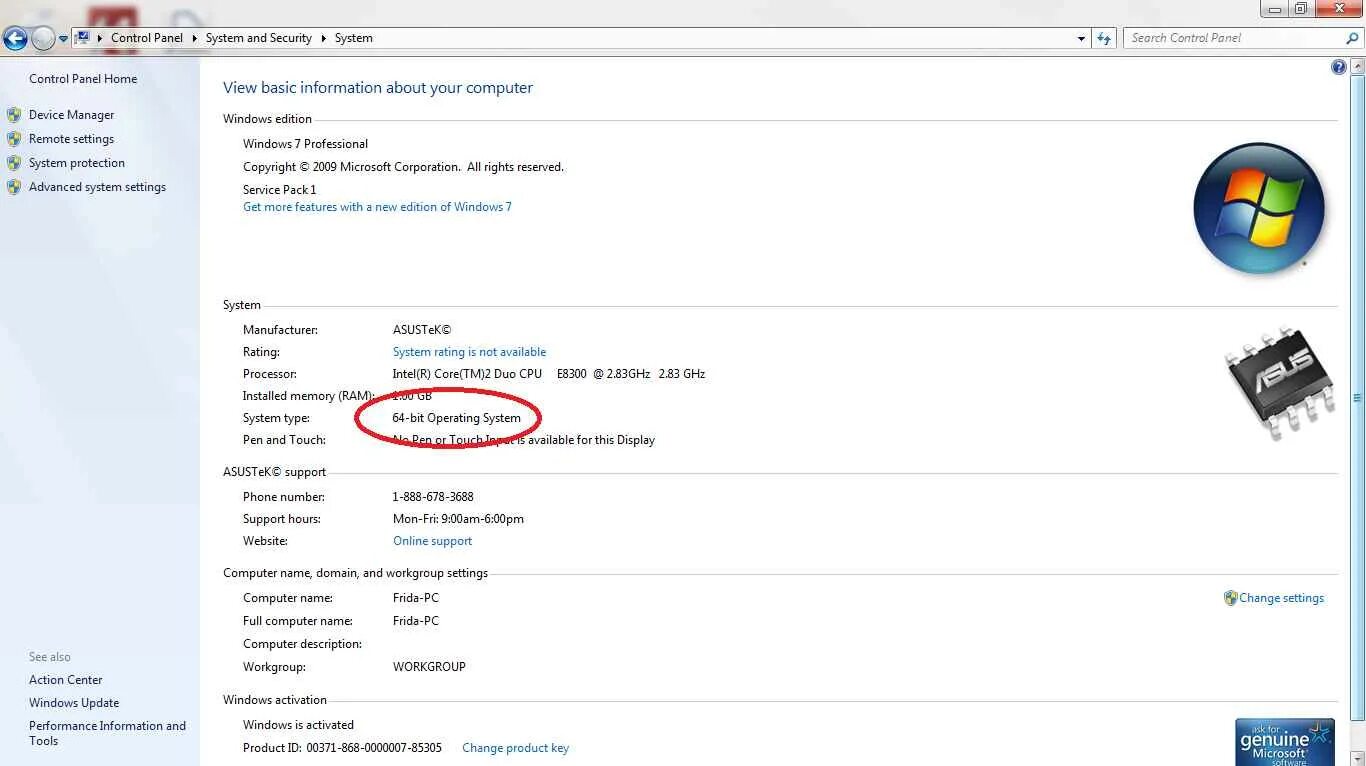This screenshot has height=766, width=1366.
Task: Click the refresh button beside address bar
Action: click(x=1104, y=38)
